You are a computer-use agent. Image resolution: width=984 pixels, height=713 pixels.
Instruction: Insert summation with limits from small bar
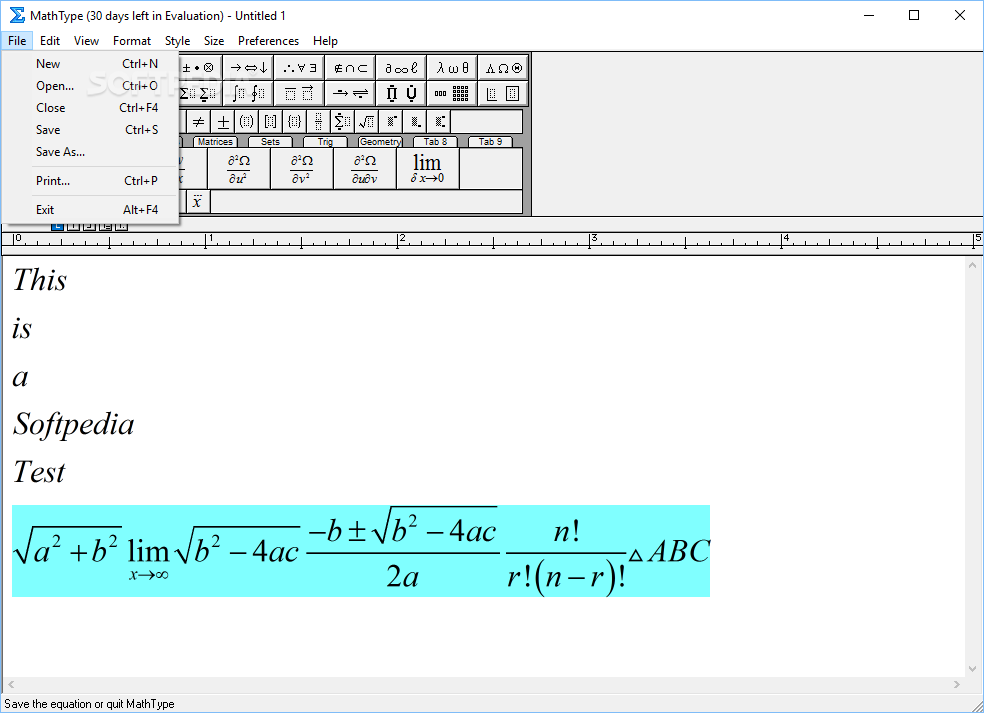point(342,122)
